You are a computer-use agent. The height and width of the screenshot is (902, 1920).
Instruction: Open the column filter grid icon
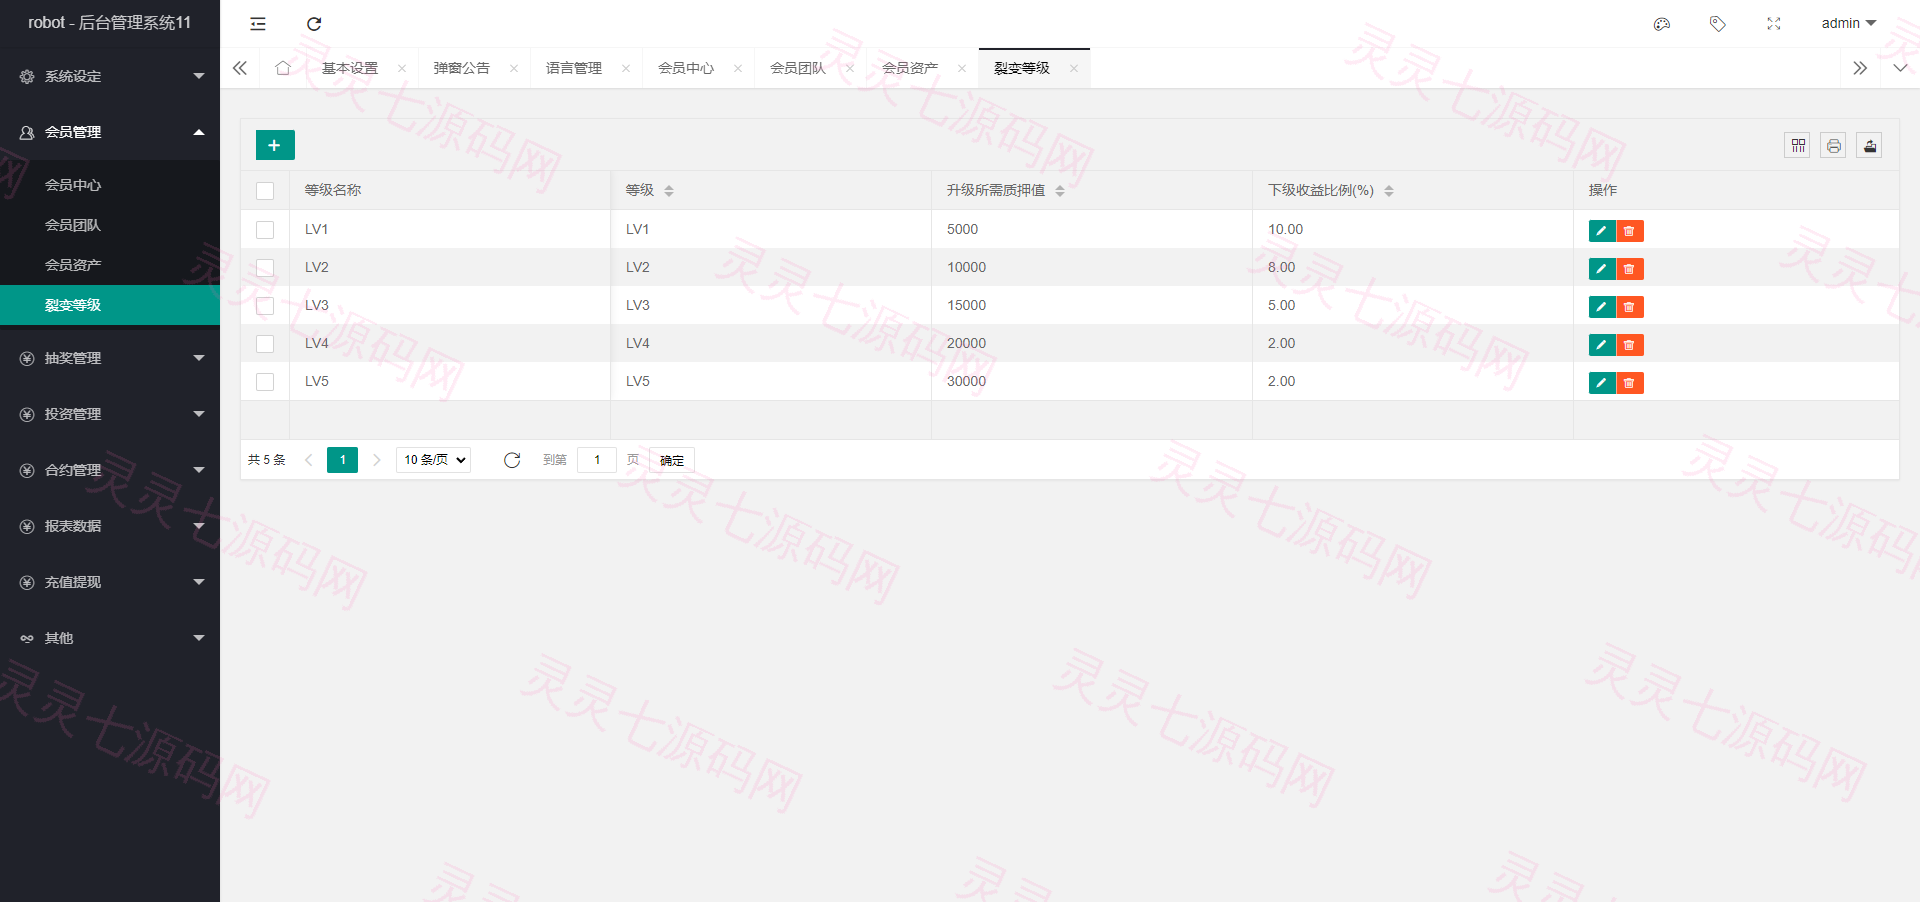pyautogui.click(x=1798, y=146)
